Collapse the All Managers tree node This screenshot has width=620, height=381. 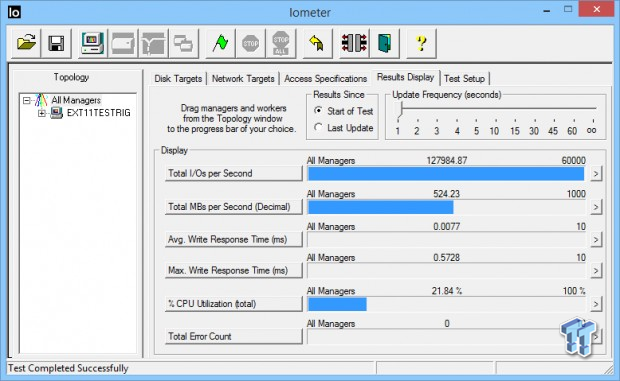(x=26, y=100)
